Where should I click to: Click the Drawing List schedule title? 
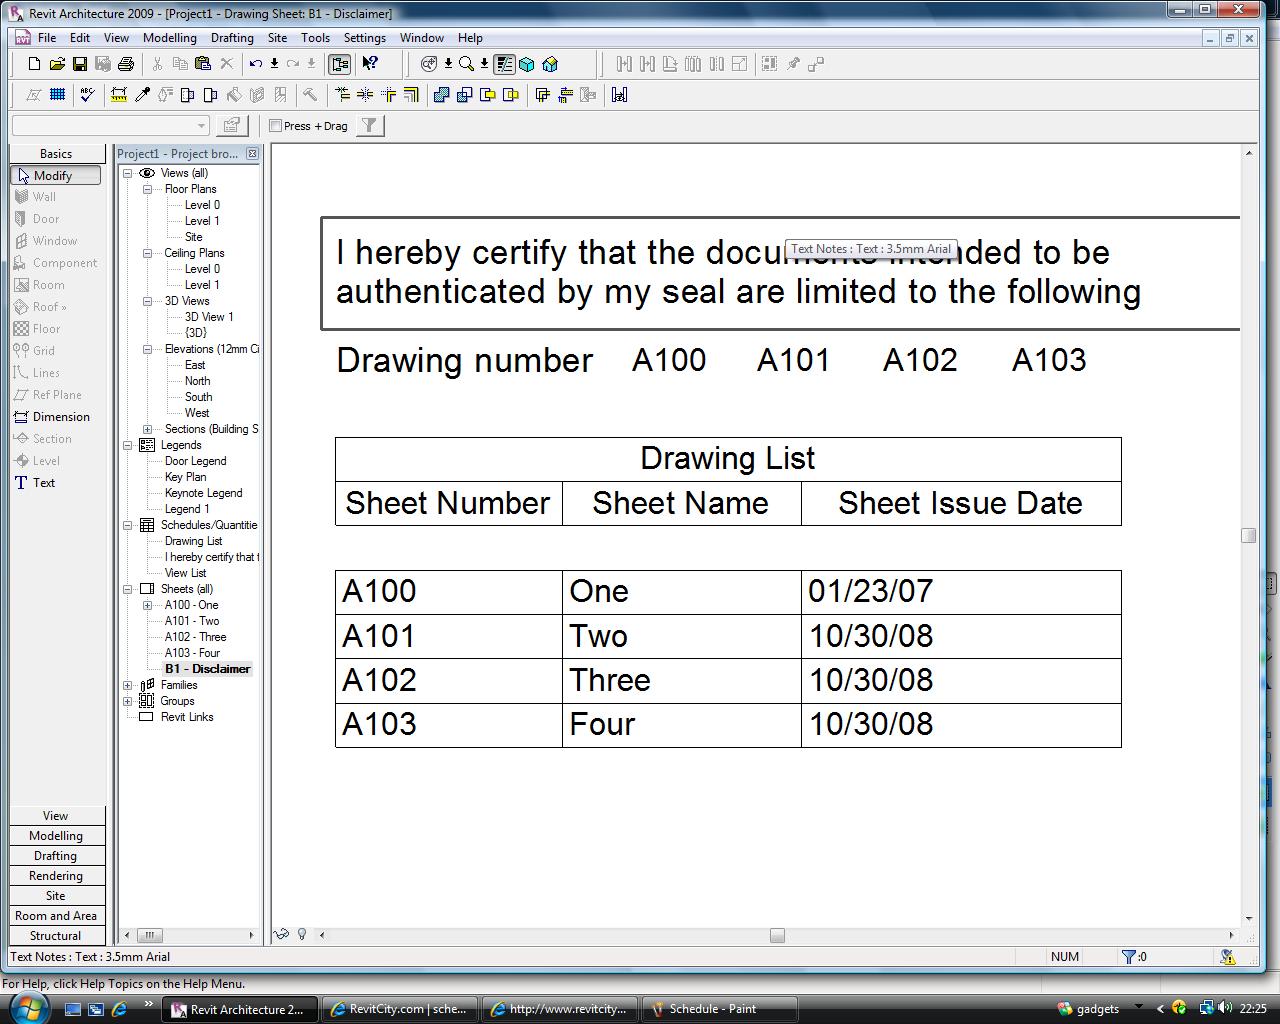click(728, 458)
